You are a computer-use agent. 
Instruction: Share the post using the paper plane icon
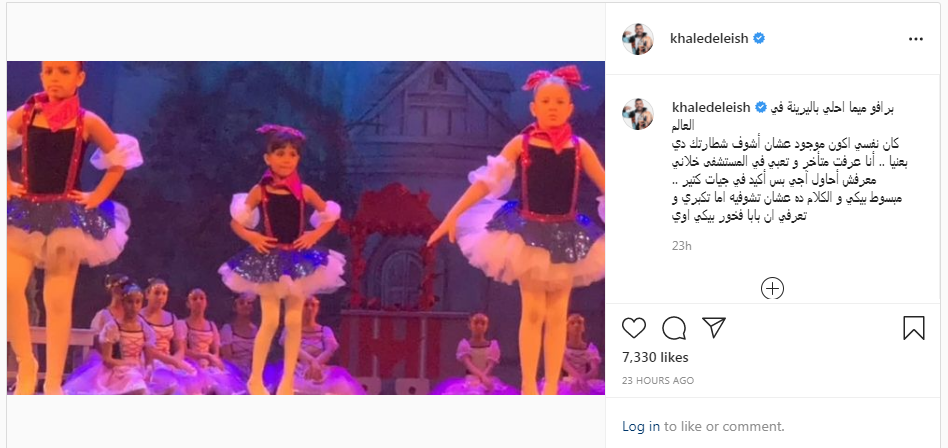point(714,328)
